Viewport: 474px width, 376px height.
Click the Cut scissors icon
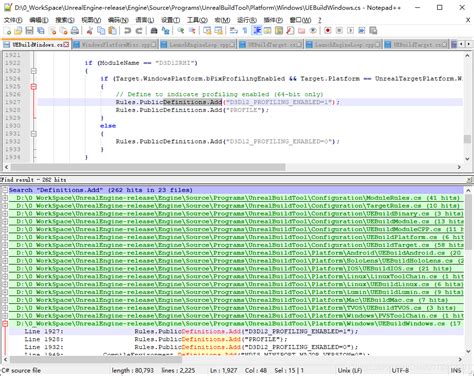[89, 31]
